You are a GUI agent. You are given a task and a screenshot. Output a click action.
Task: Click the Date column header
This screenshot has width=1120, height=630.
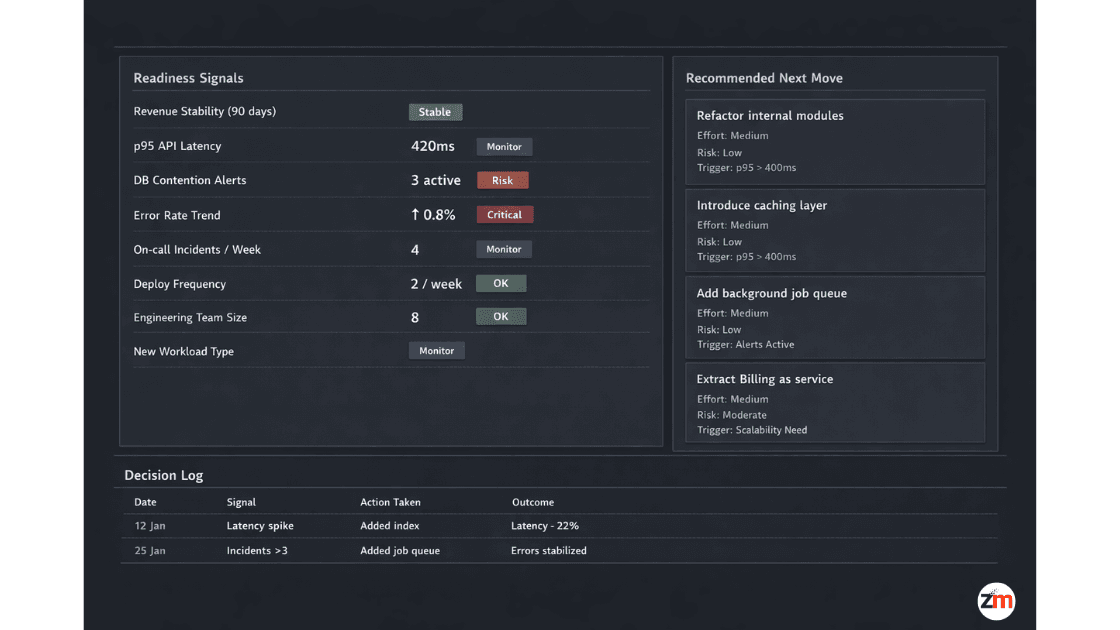coord(145,502)
